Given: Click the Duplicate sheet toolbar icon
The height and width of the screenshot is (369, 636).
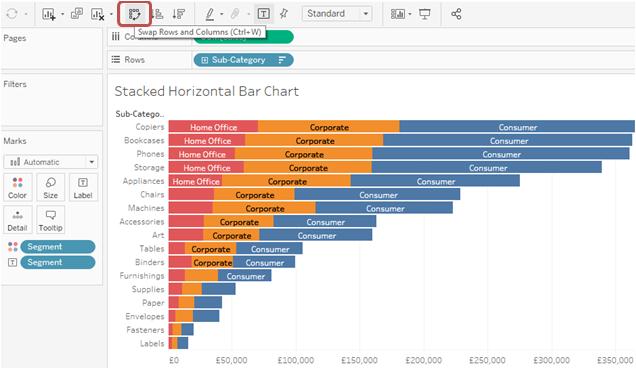Looking at the screenshot, I should [77, 14].
